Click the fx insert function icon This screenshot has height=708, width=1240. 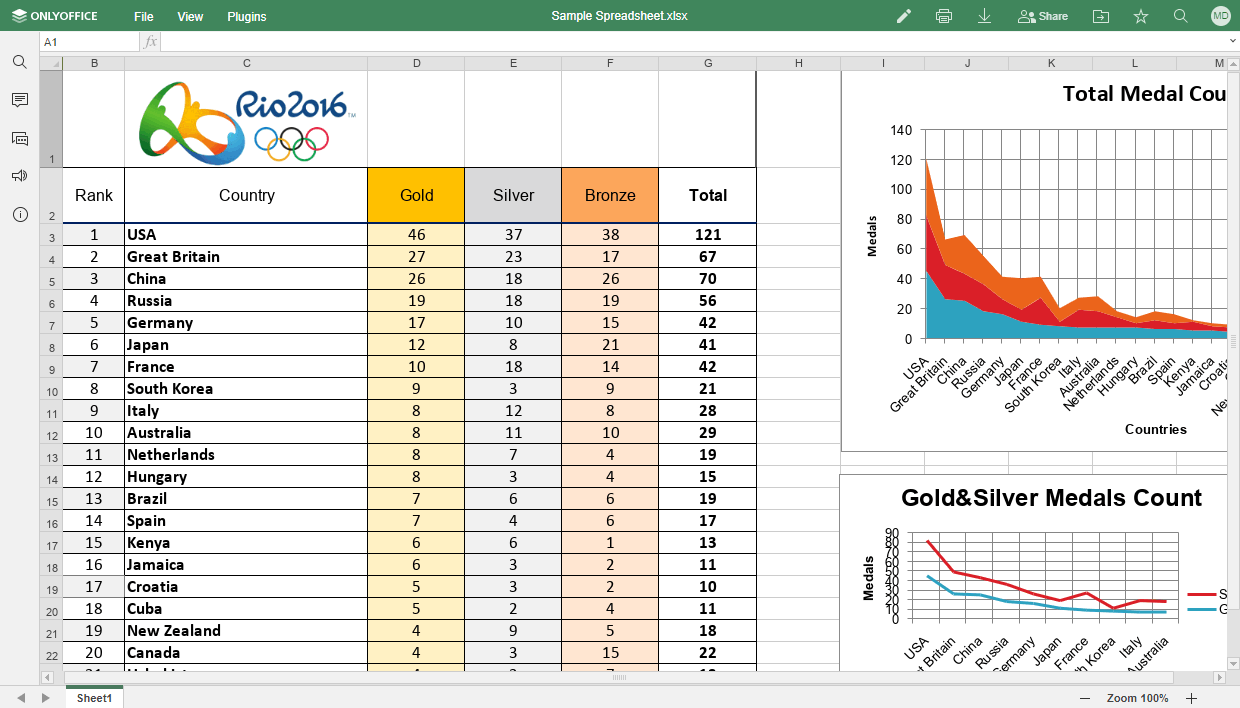(x=150, y=42)
